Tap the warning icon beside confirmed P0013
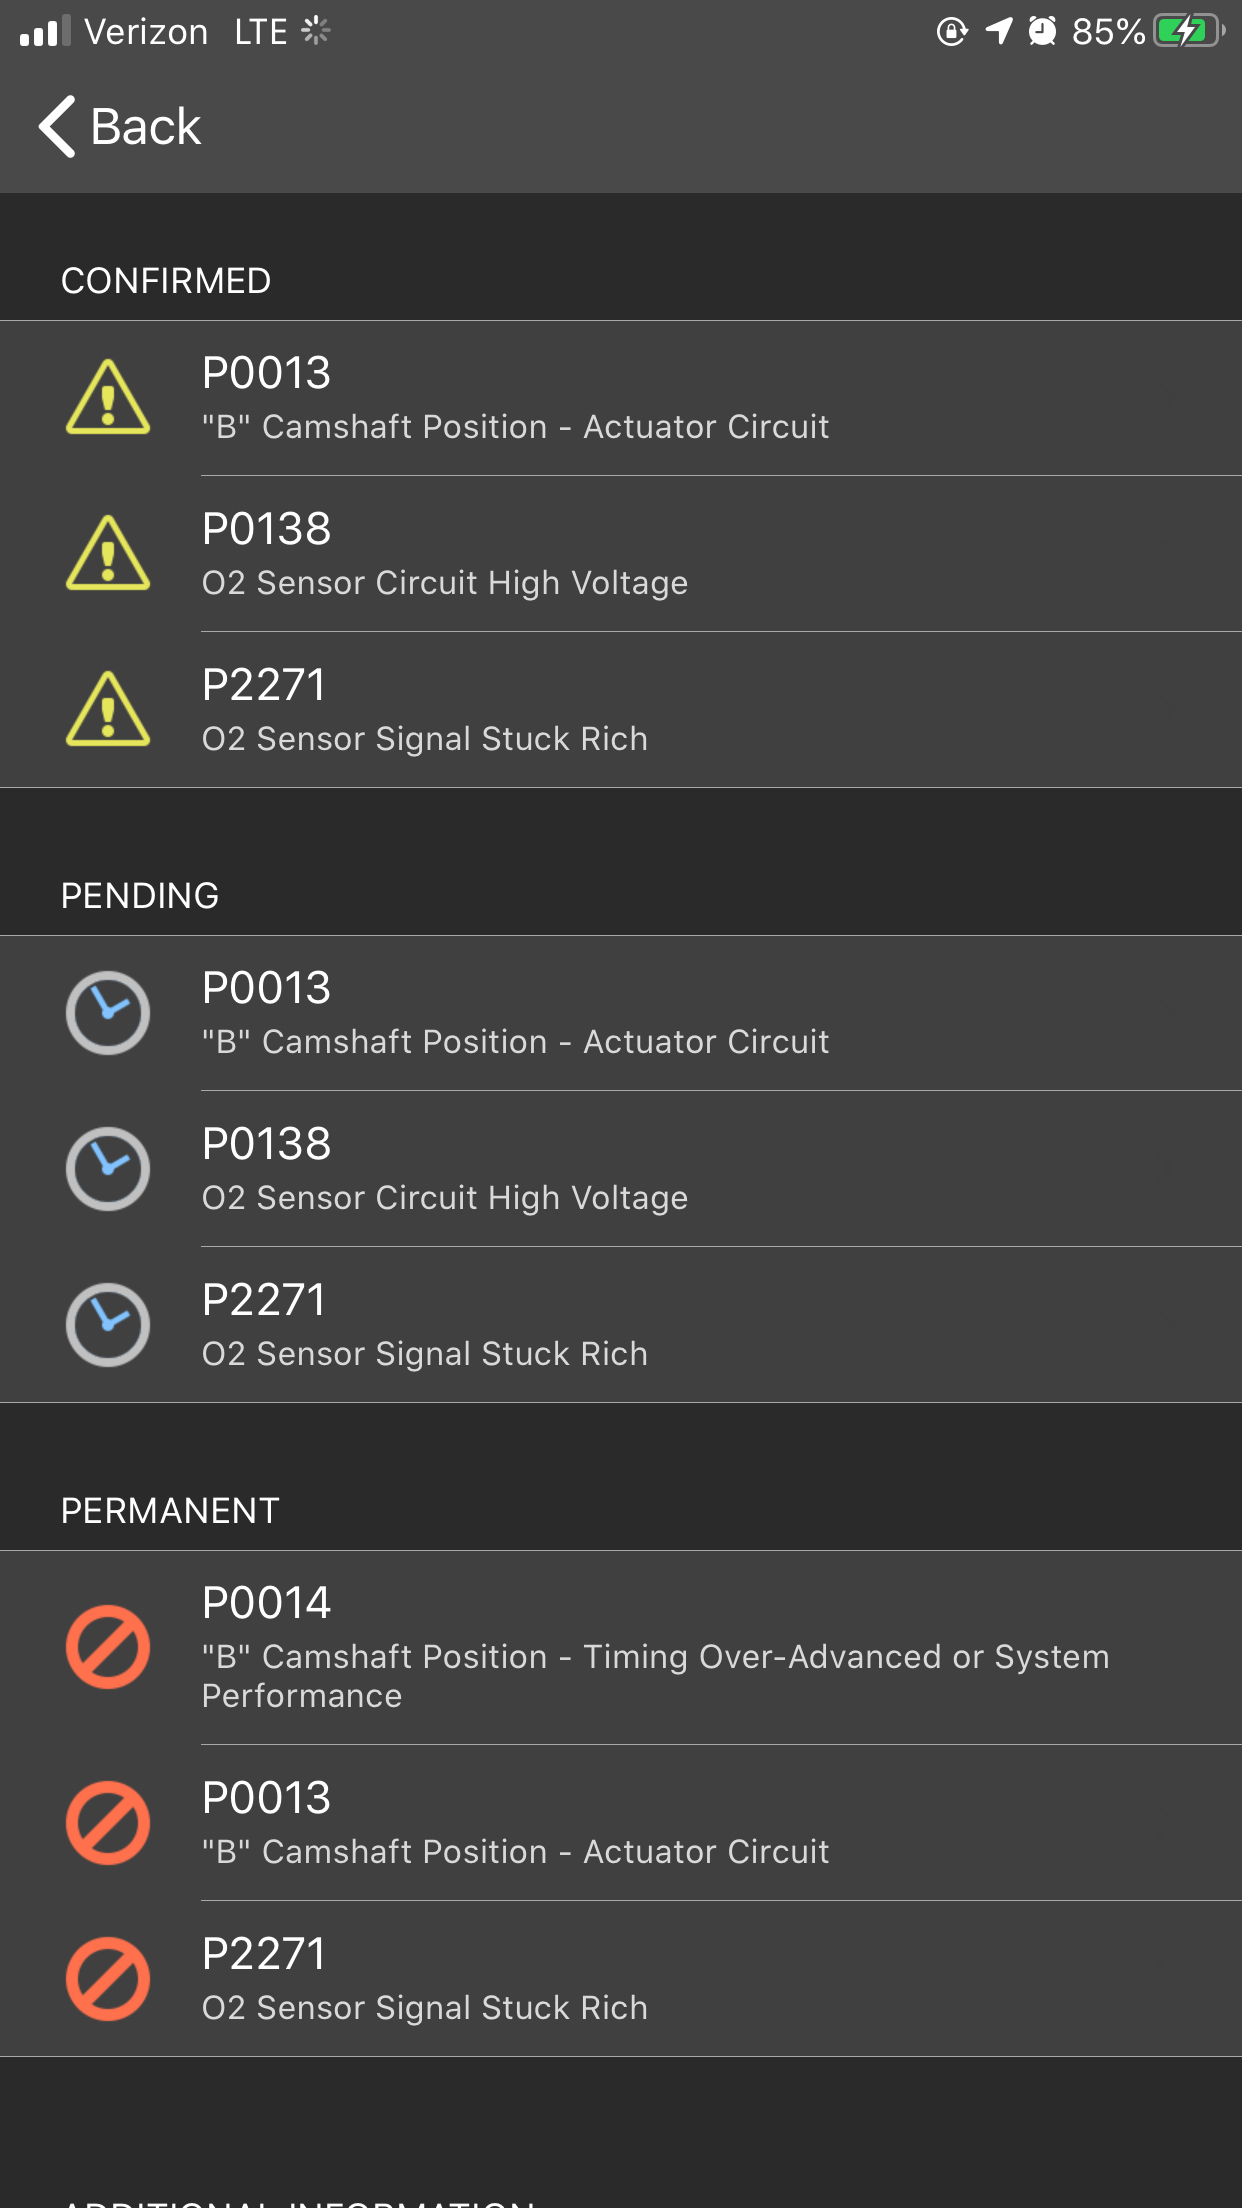Viewport: 1242px width, 2208px height. (108, 398)
